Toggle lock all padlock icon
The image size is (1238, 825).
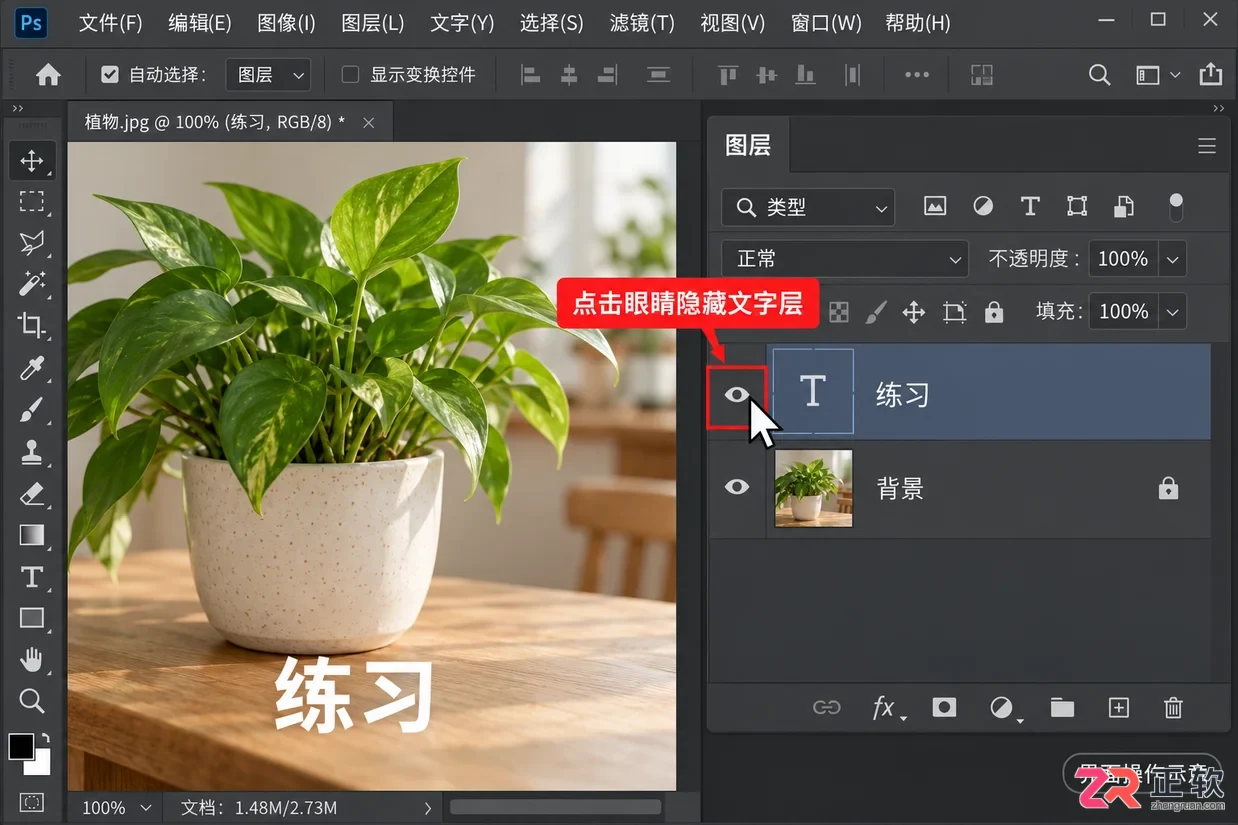(993, 312)
